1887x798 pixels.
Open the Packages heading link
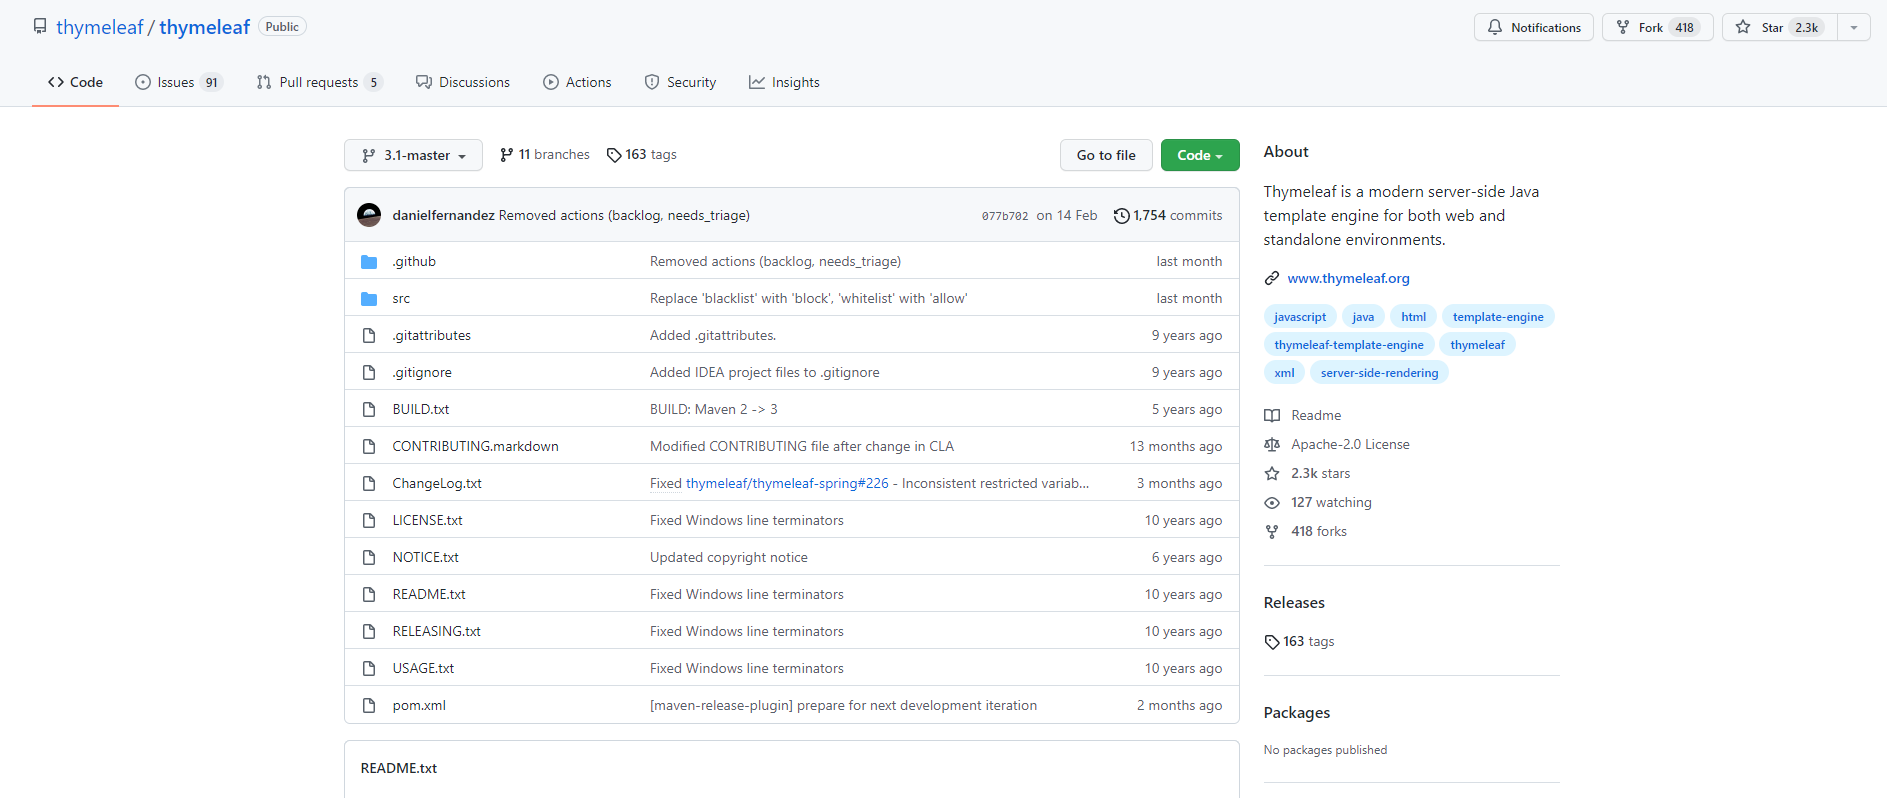click(1297, 713)
